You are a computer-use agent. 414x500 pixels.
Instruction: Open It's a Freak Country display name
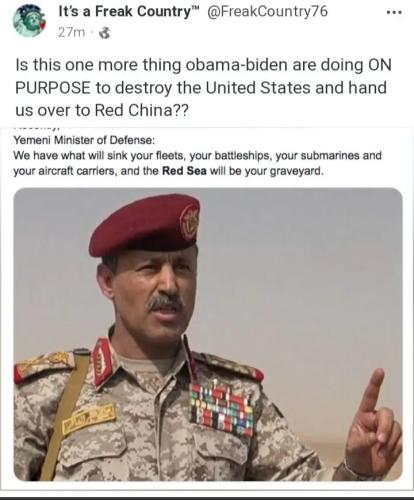[x=129, y=12]
